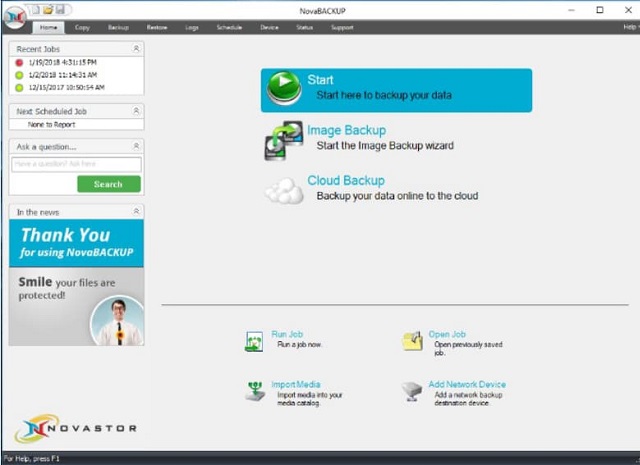Click the green status dot for 12/15/2017 job
Screen dimensions: 640x465
tap(19, 87)
